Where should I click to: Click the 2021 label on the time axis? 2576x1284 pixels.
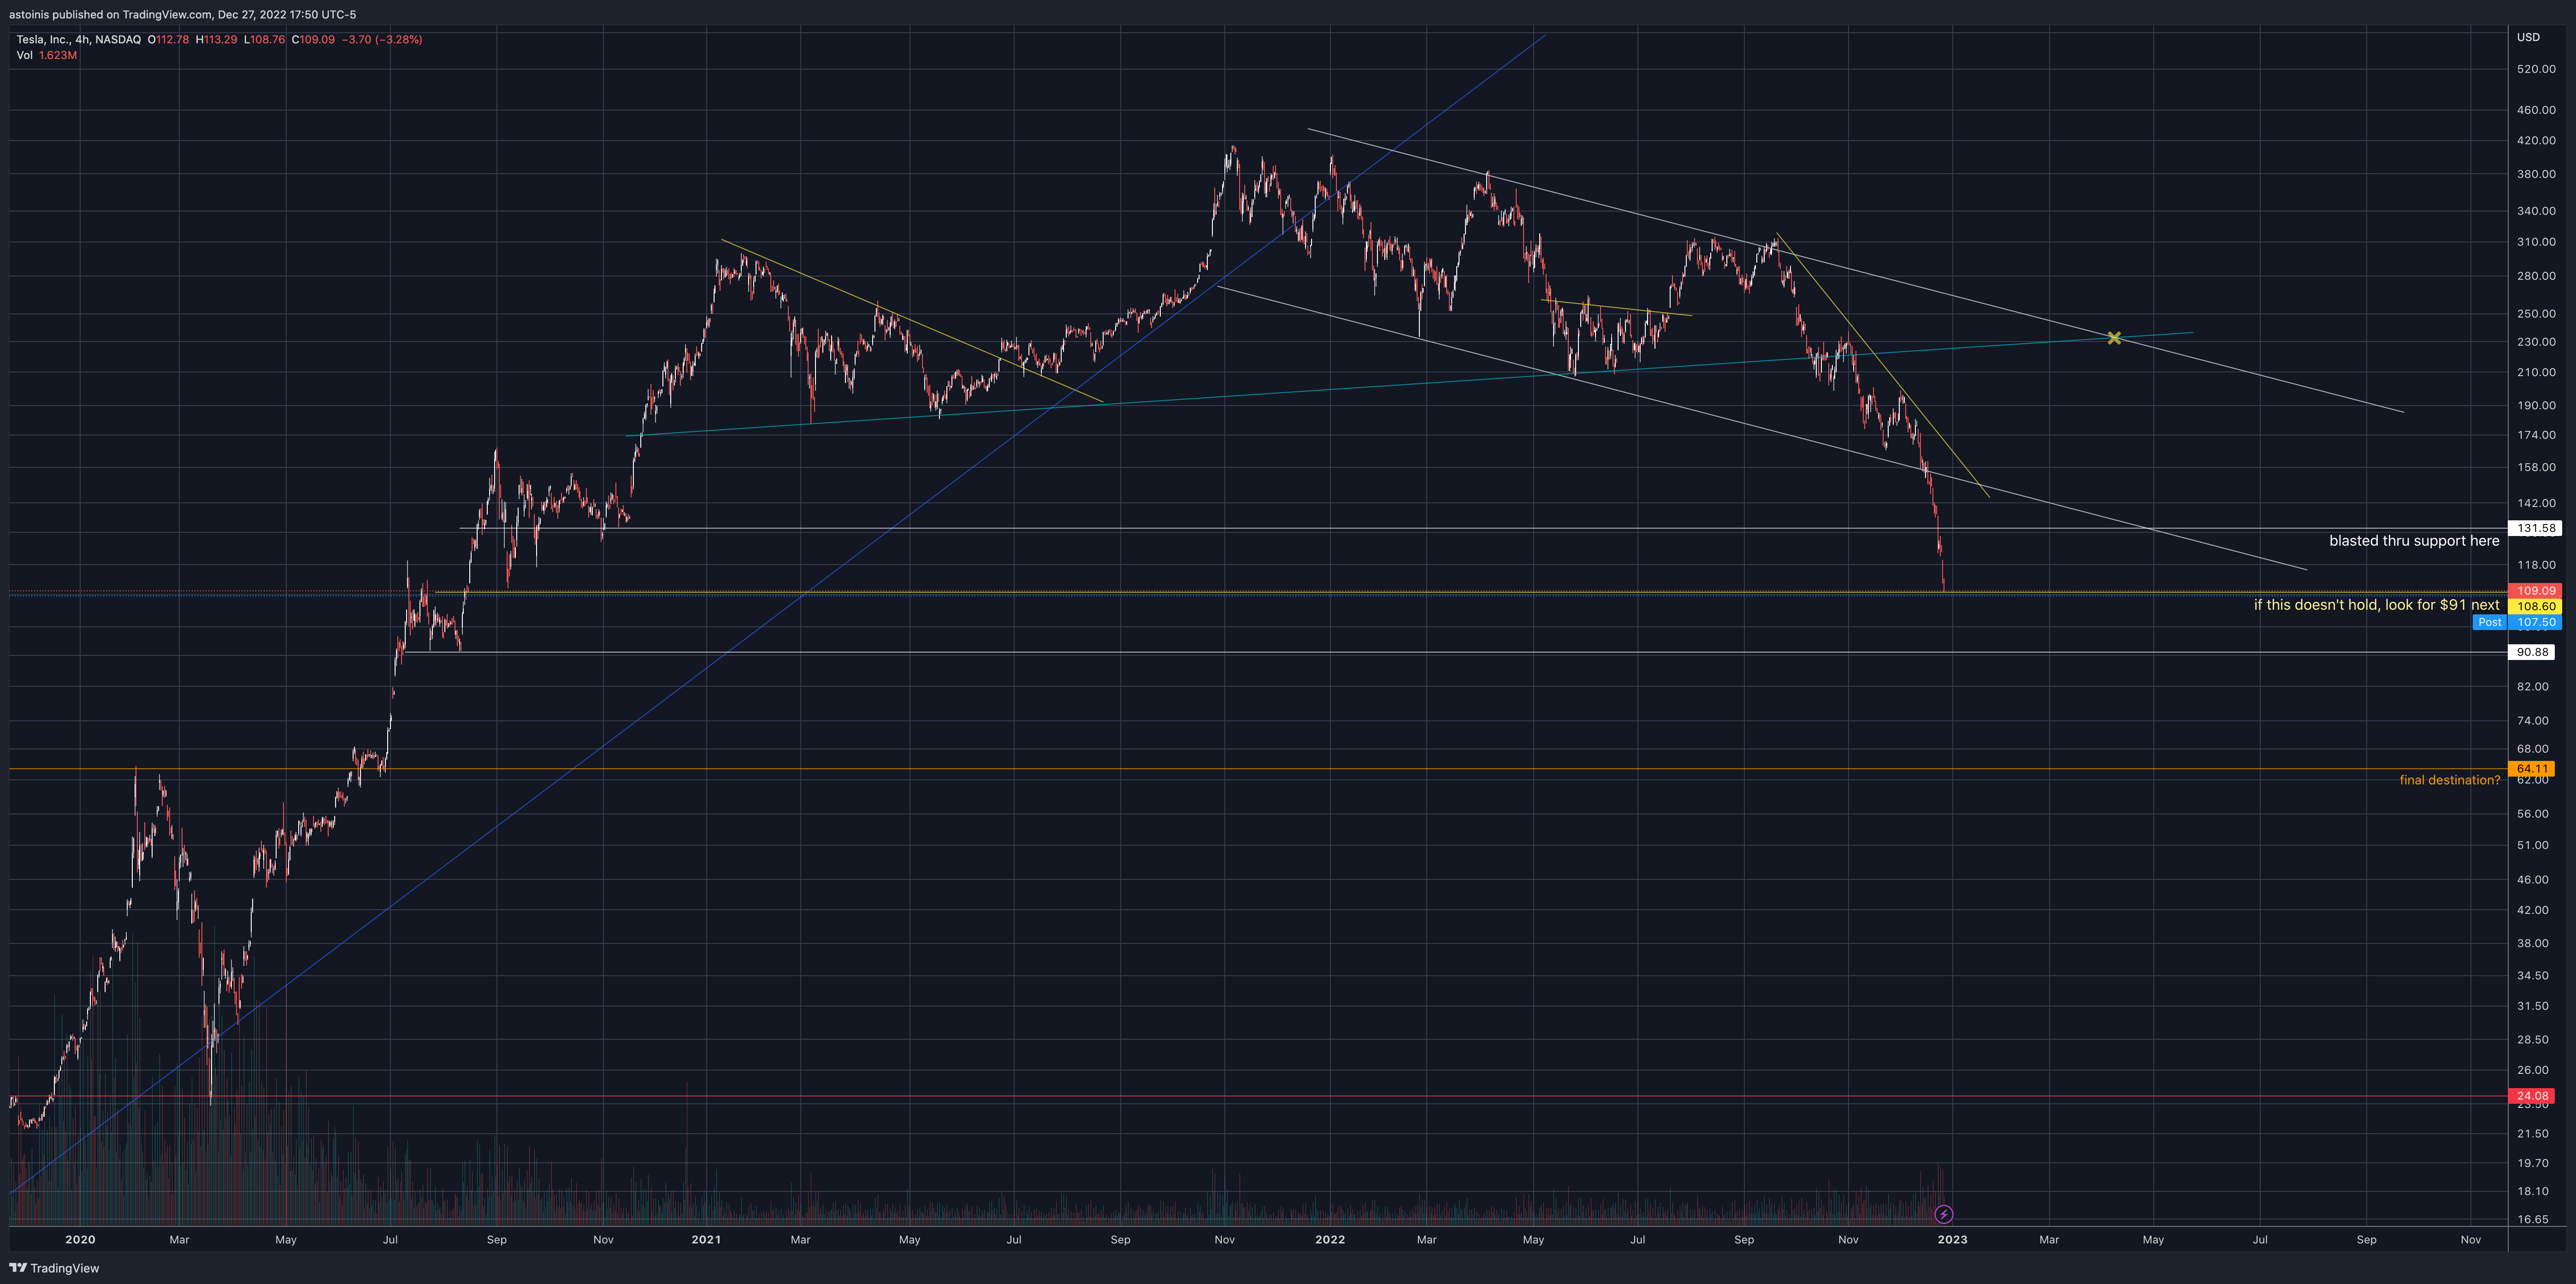tap(706, 1240)
